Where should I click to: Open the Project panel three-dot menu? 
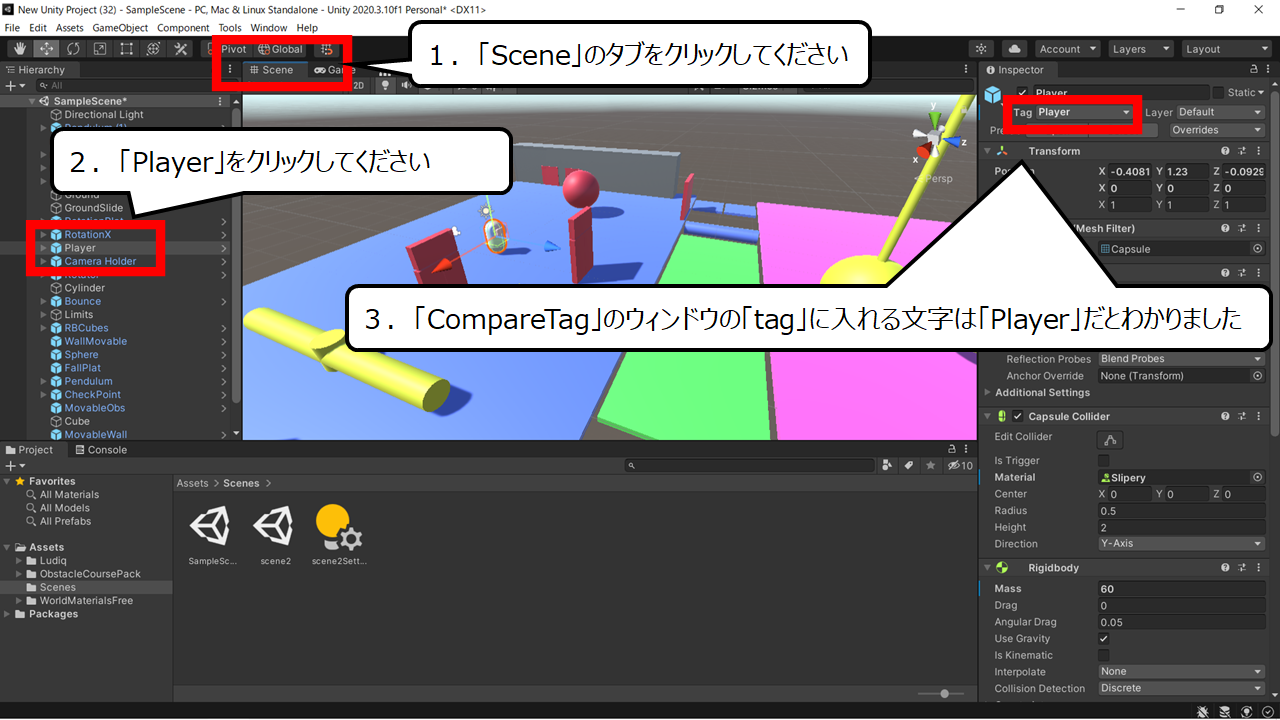pyautogui.click(x=968, y=450)
